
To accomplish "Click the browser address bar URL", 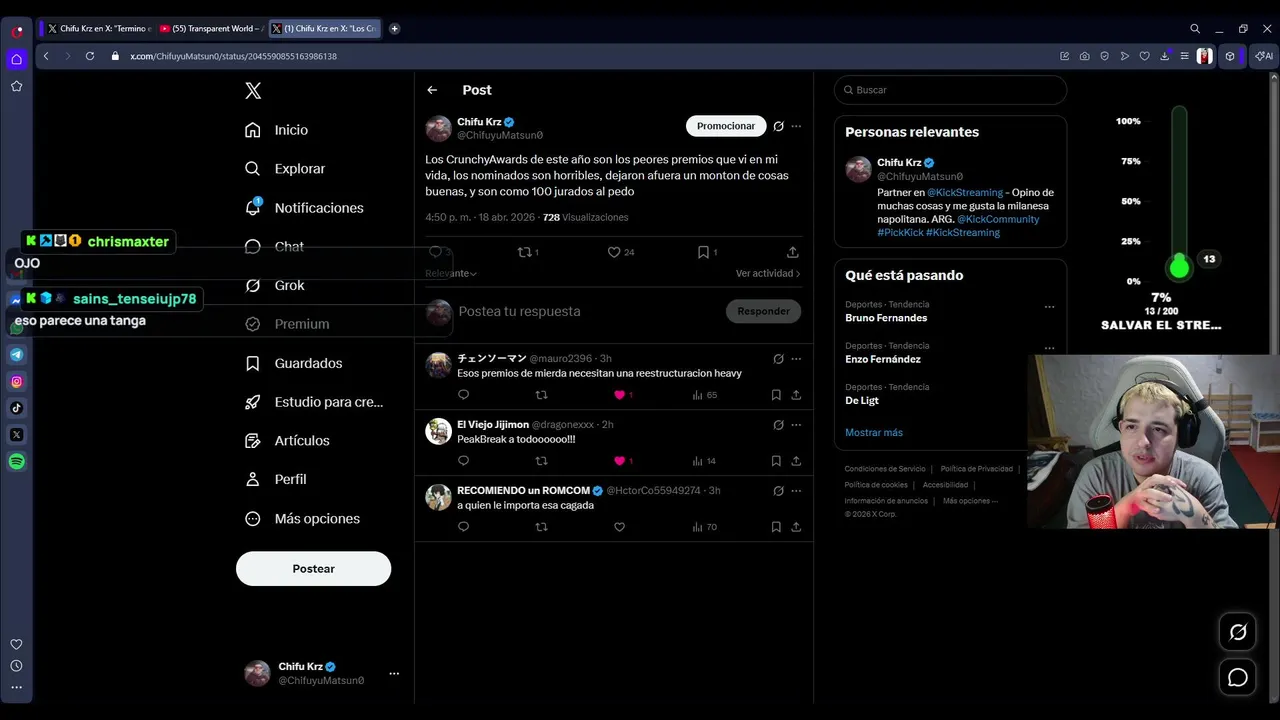I will click(x=233, y=56).
